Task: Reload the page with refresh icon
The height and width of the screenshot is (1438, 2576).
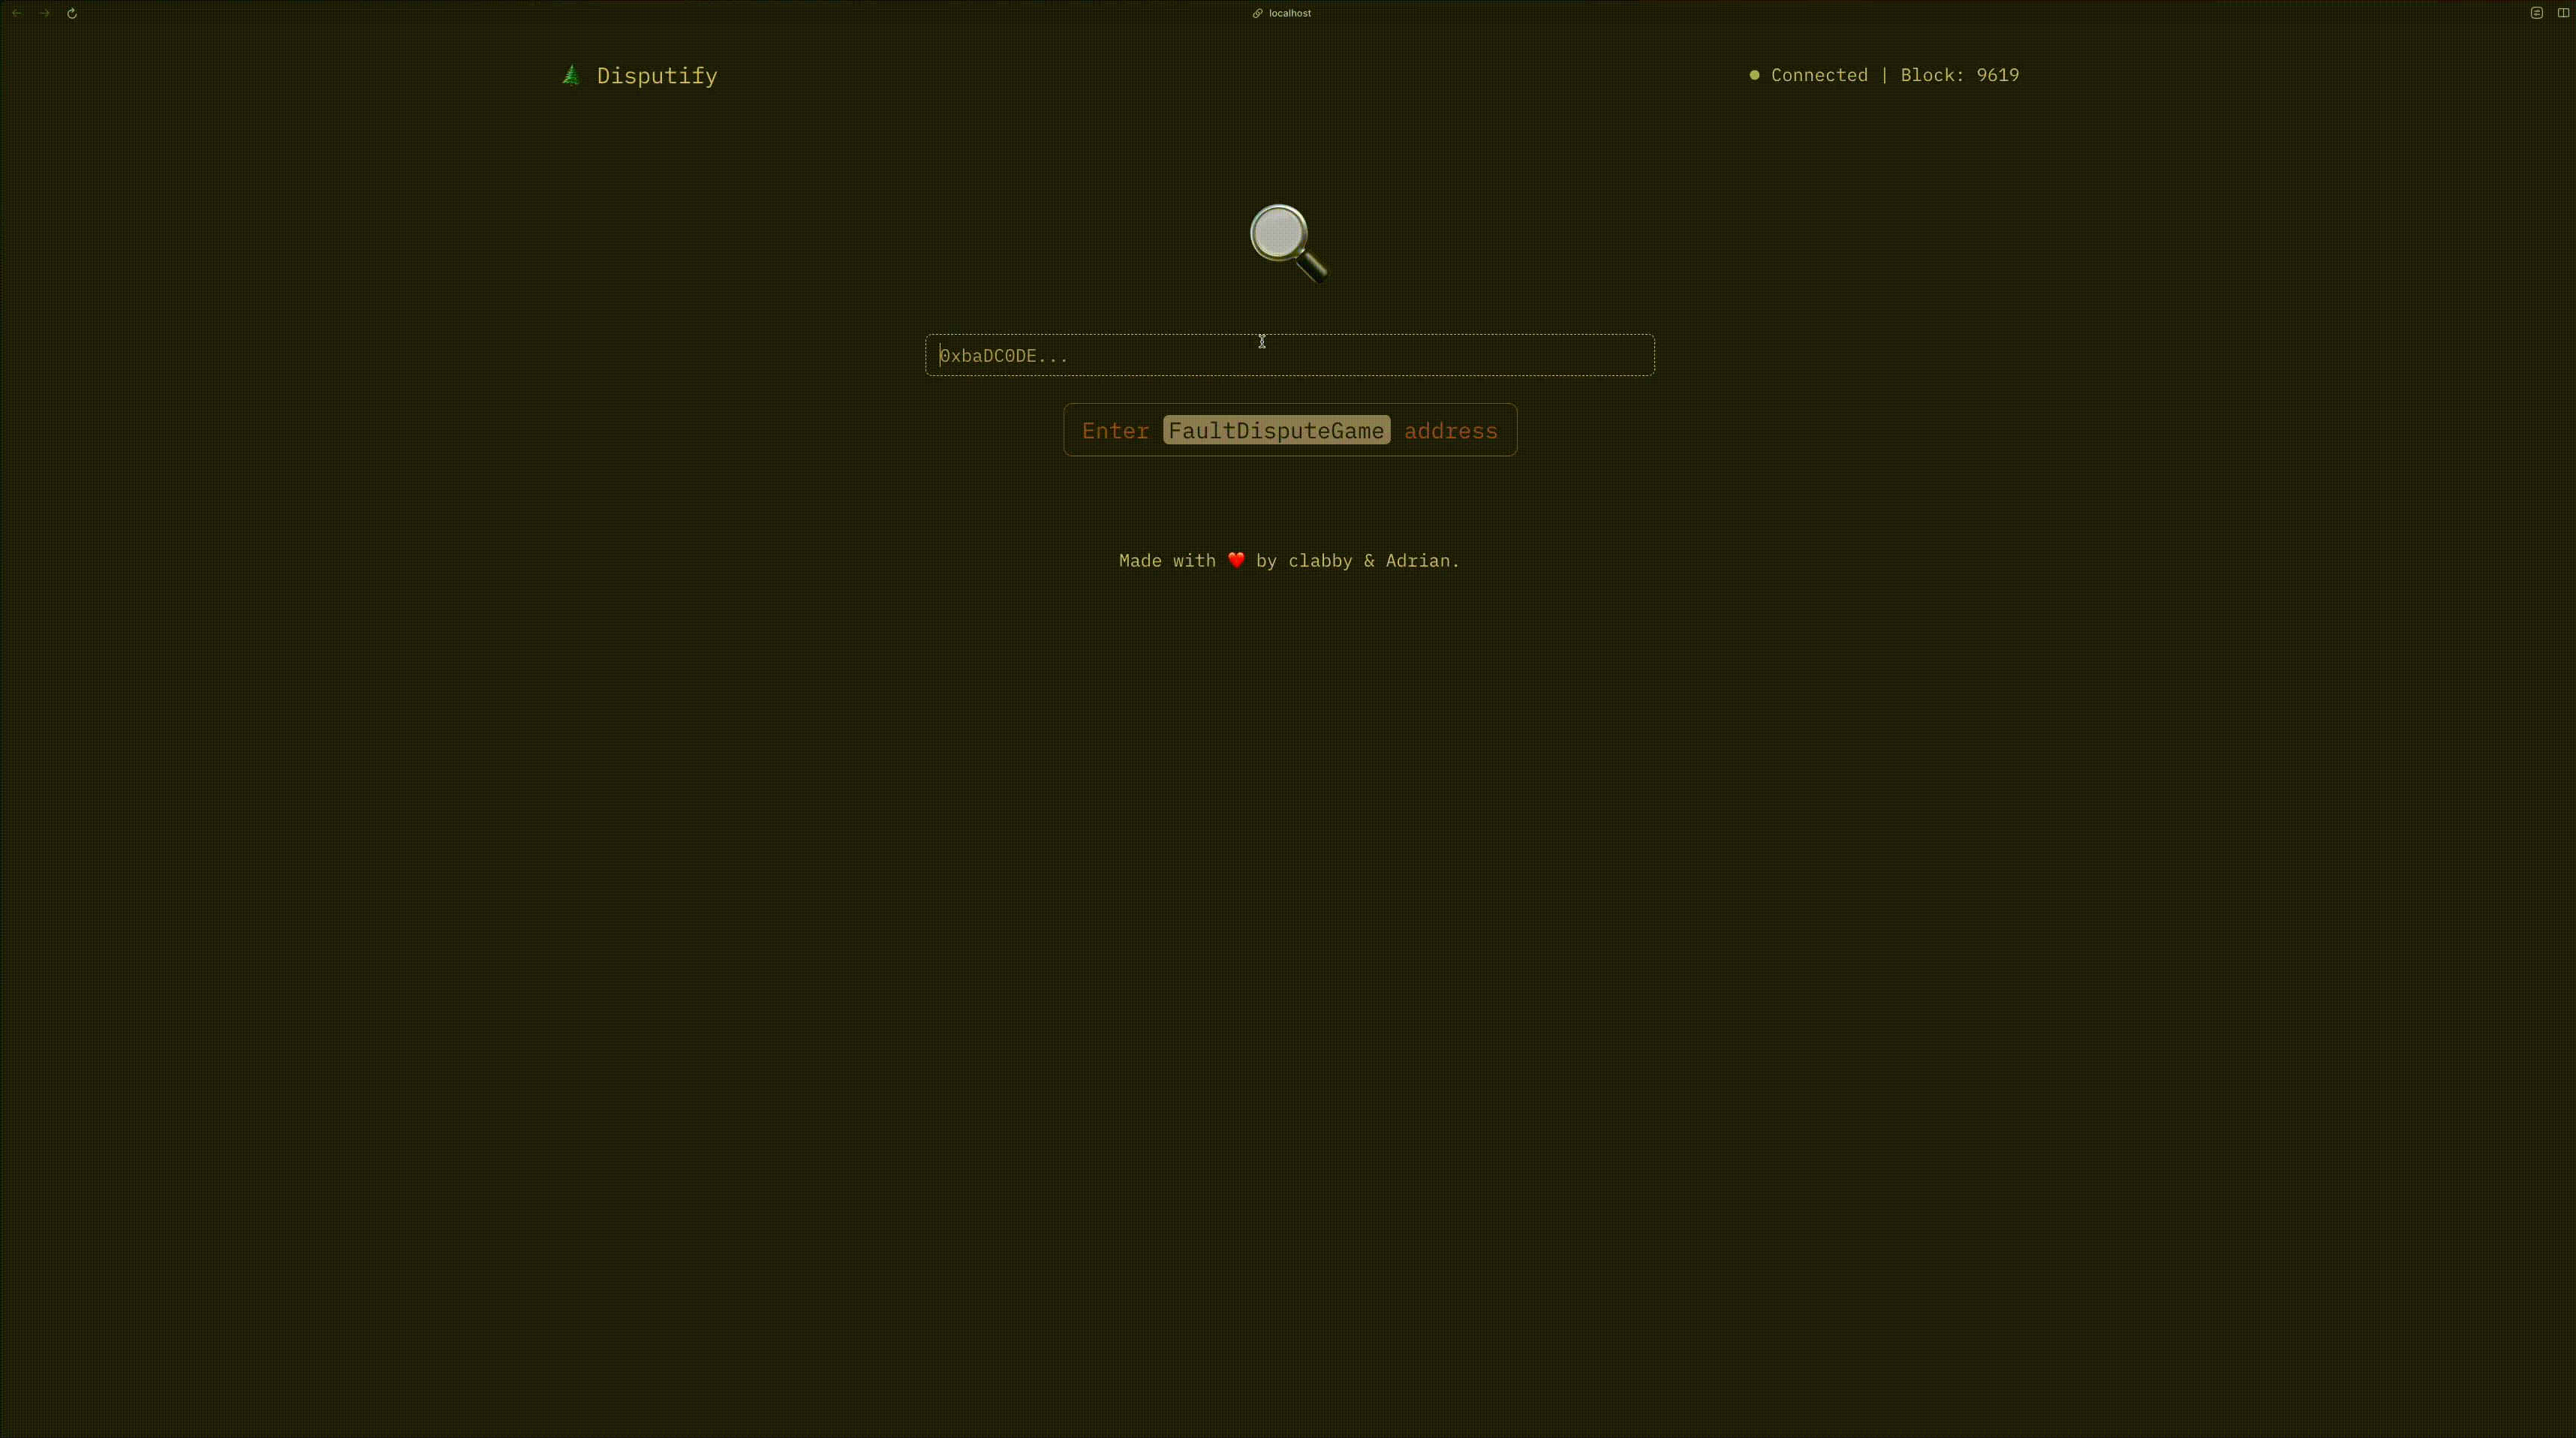Action: pyautogui.click(x=72, y=13)
